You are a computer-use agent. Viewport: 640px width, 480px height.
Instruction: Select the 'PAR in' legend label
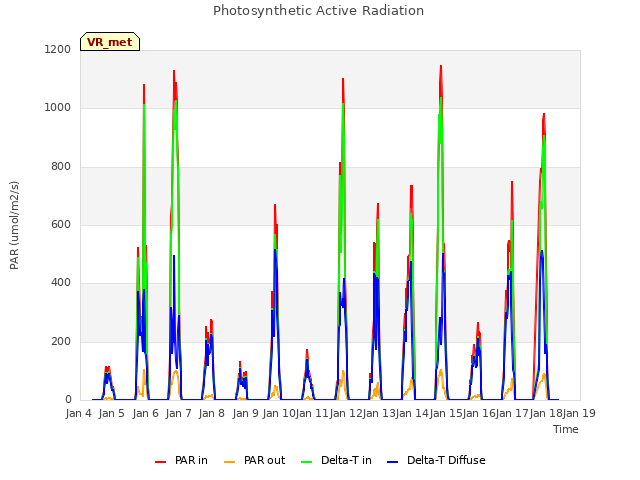[x=191, y=460]
